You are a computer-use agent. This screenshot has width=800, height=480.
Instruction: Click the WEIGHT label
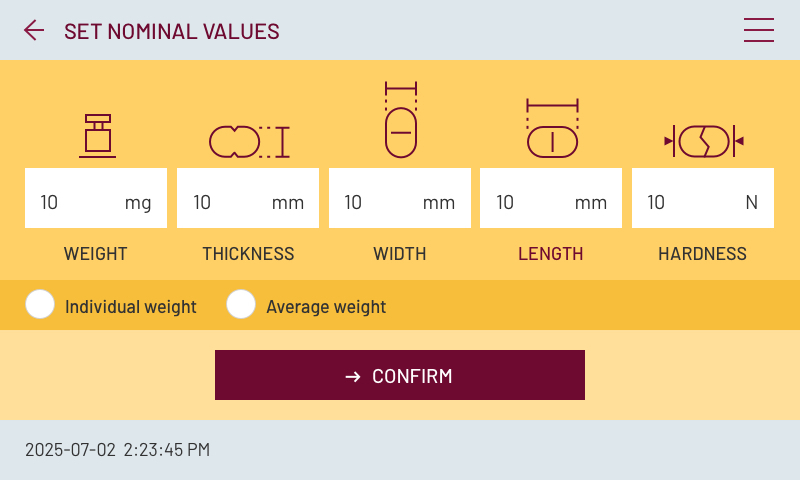click(96, 254)
